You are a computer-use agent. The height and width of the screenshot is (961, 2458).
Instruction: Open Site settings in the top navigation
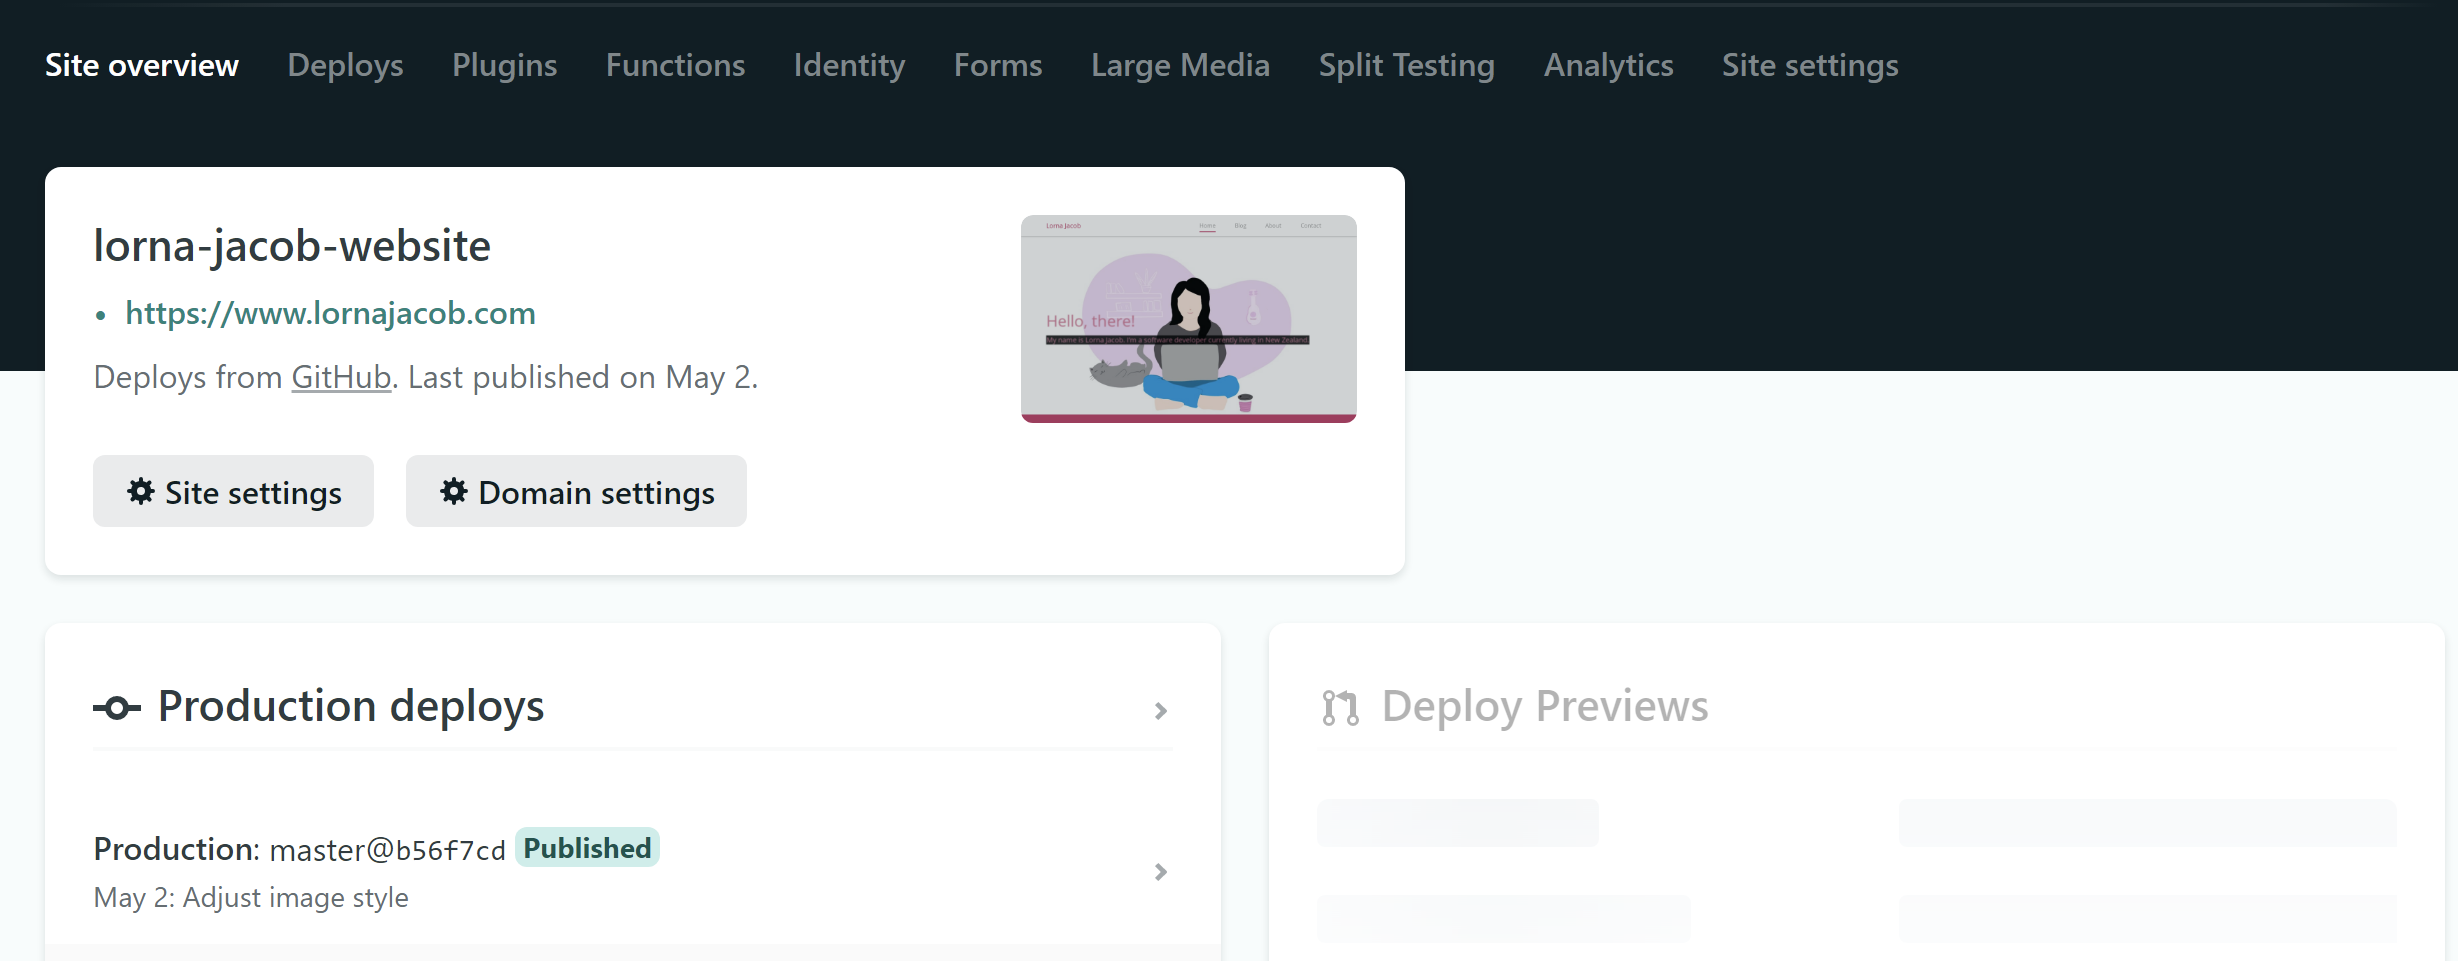pos(1810,65)
